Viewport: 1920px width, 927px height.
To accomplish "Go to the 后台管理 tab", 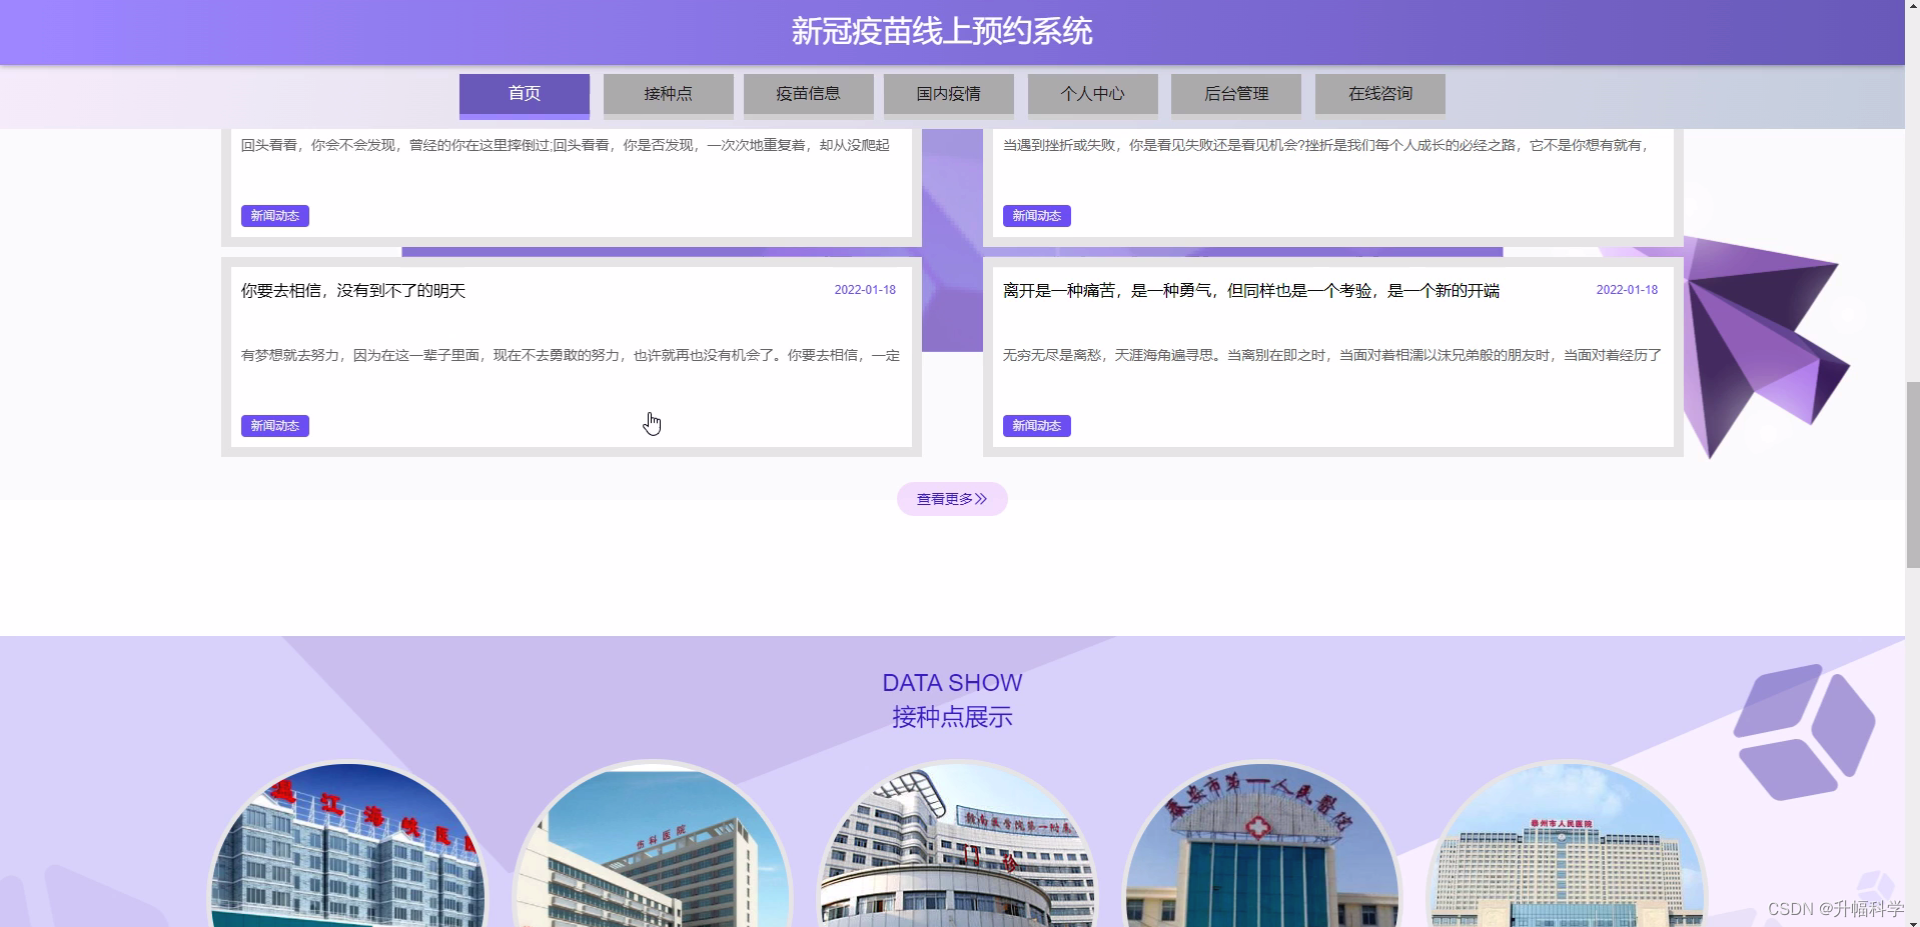I will tap(1236, 93).
